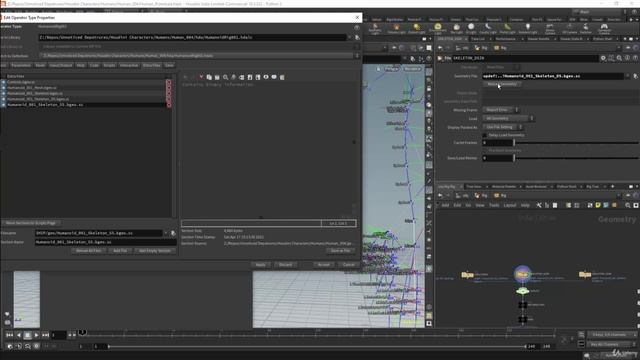The image size is (640, 360).
Task: Jump to first frame on playbar
Action: point(9,335)
